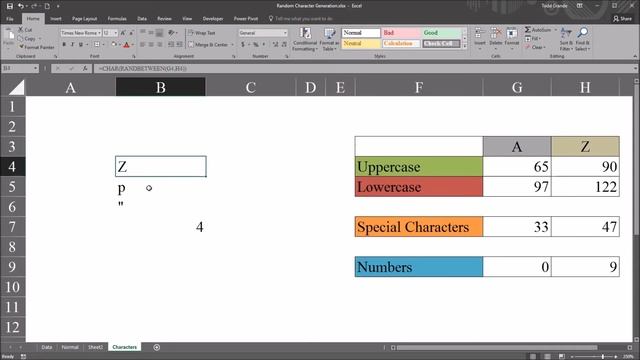Click the Cut scissors icon

[x=21, y=29]
